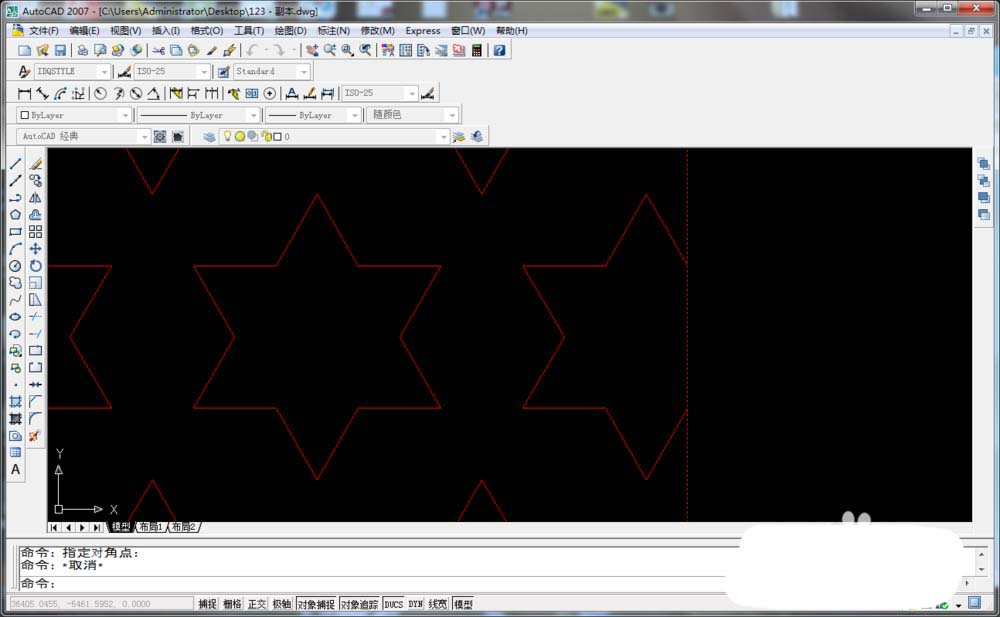1000x617 pixels.
Task: Select the Move tool in modify toolbar
Action: click(x=36, y=249)
